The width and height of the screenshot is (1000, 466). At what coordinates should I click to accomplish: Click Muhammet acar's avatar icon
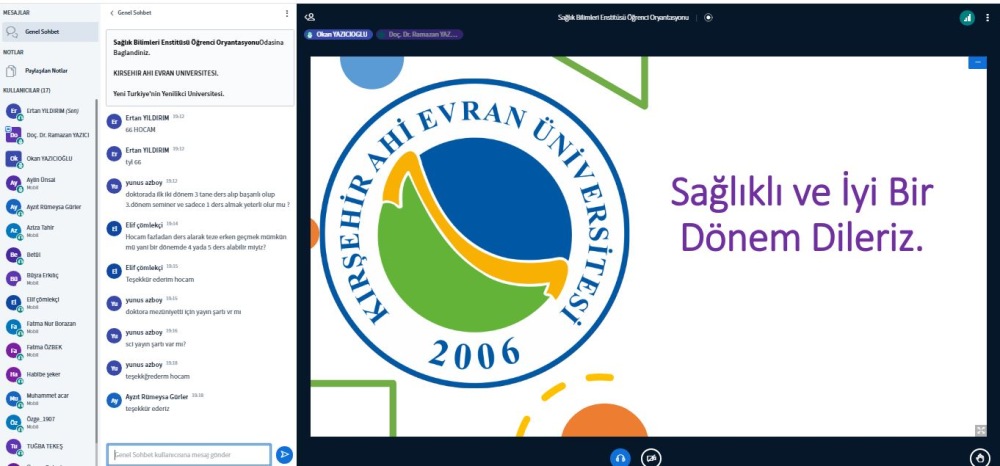point(13,398)
